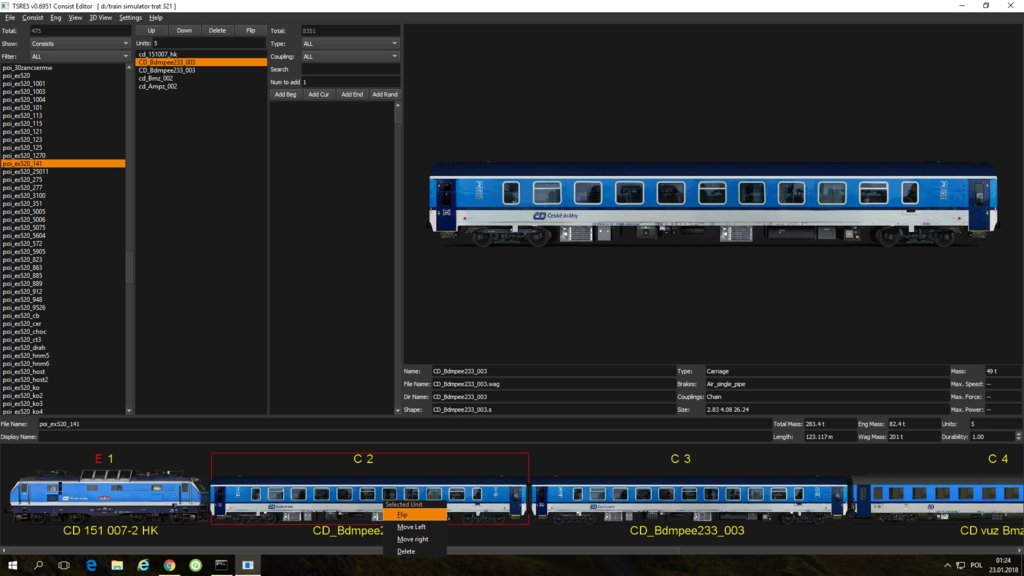The width and height of the screenshot is (1024, 576).
Task: Click the Windows Start button
Action: coord(12,565)
